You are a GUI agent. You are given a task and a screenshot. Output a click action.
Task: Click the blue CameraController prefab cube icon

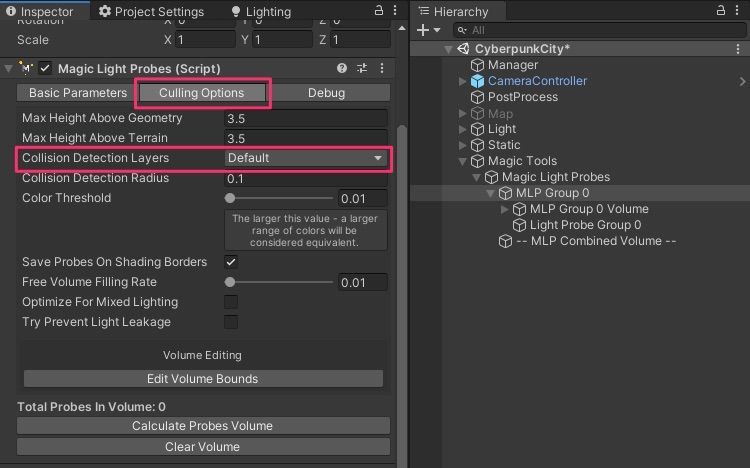tap(477, 81)
